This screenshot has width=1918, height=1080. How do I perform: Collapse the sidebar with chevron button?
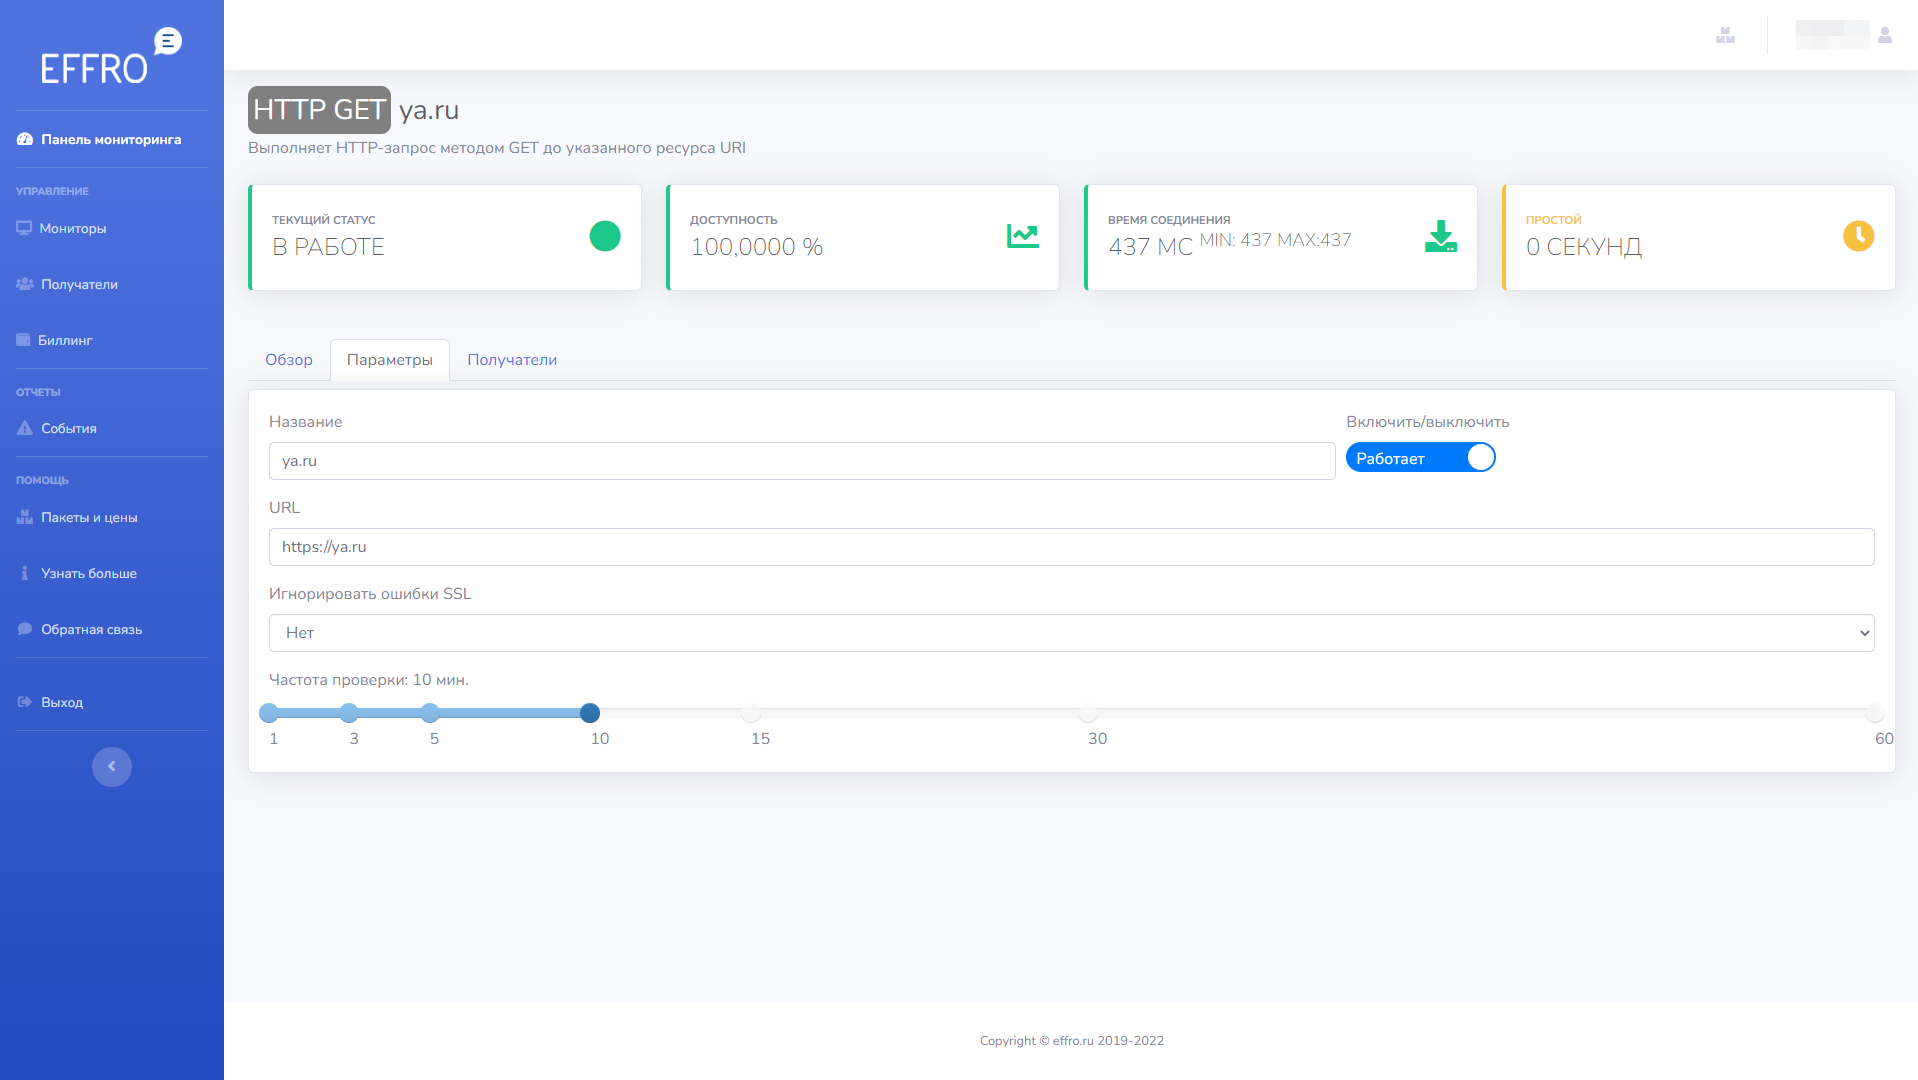click(112, 767)
